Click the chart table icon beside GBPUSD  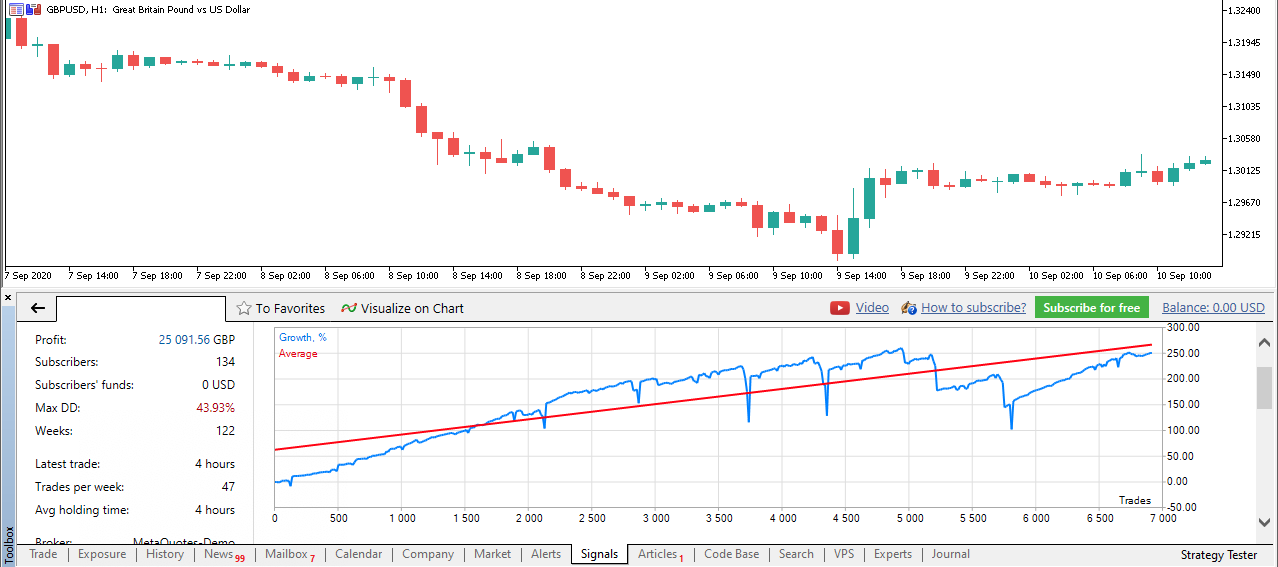(16, 9)
